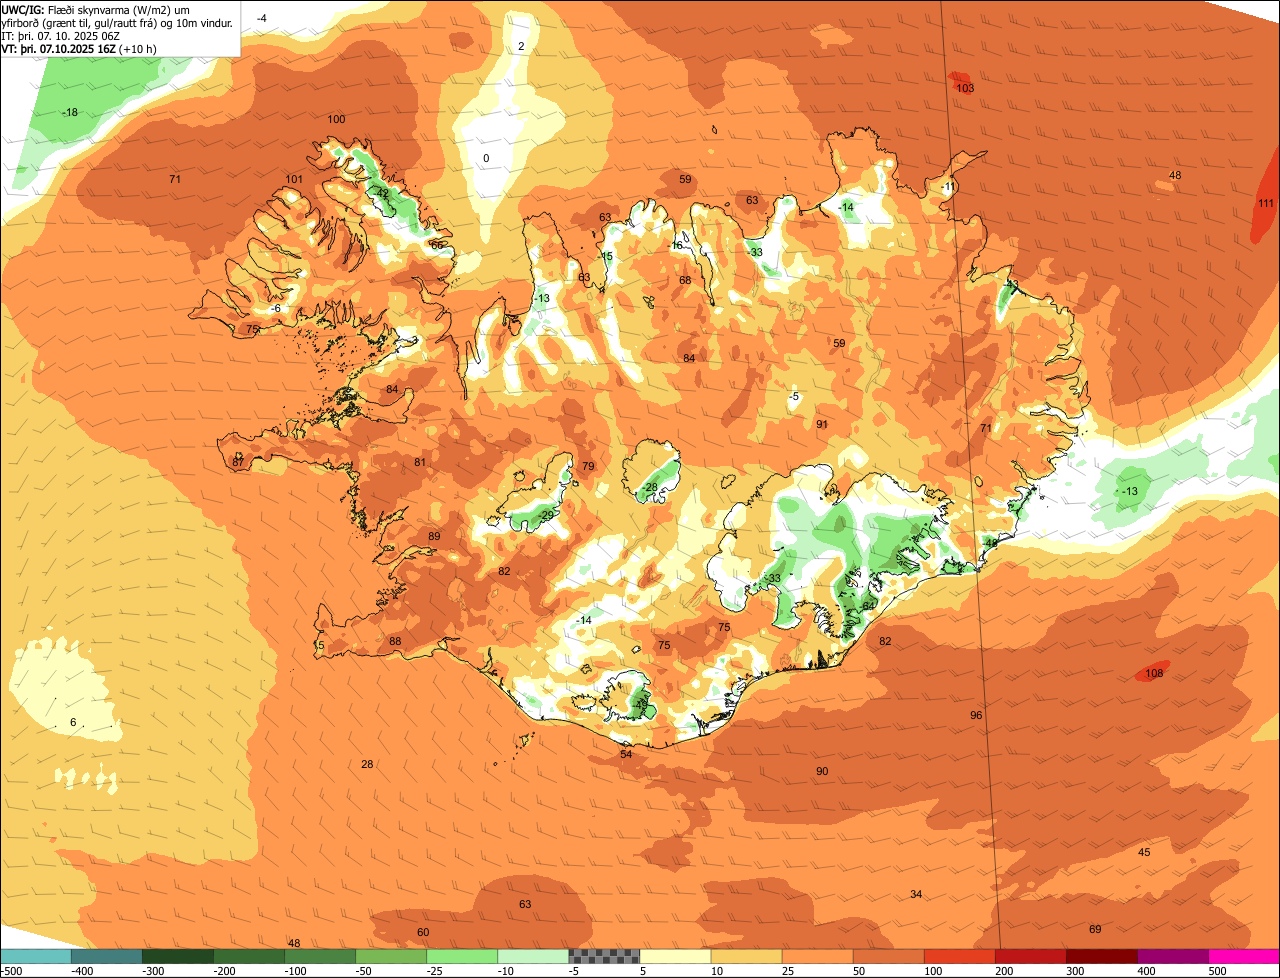Click the '-42' value on the map

(380, 193)
